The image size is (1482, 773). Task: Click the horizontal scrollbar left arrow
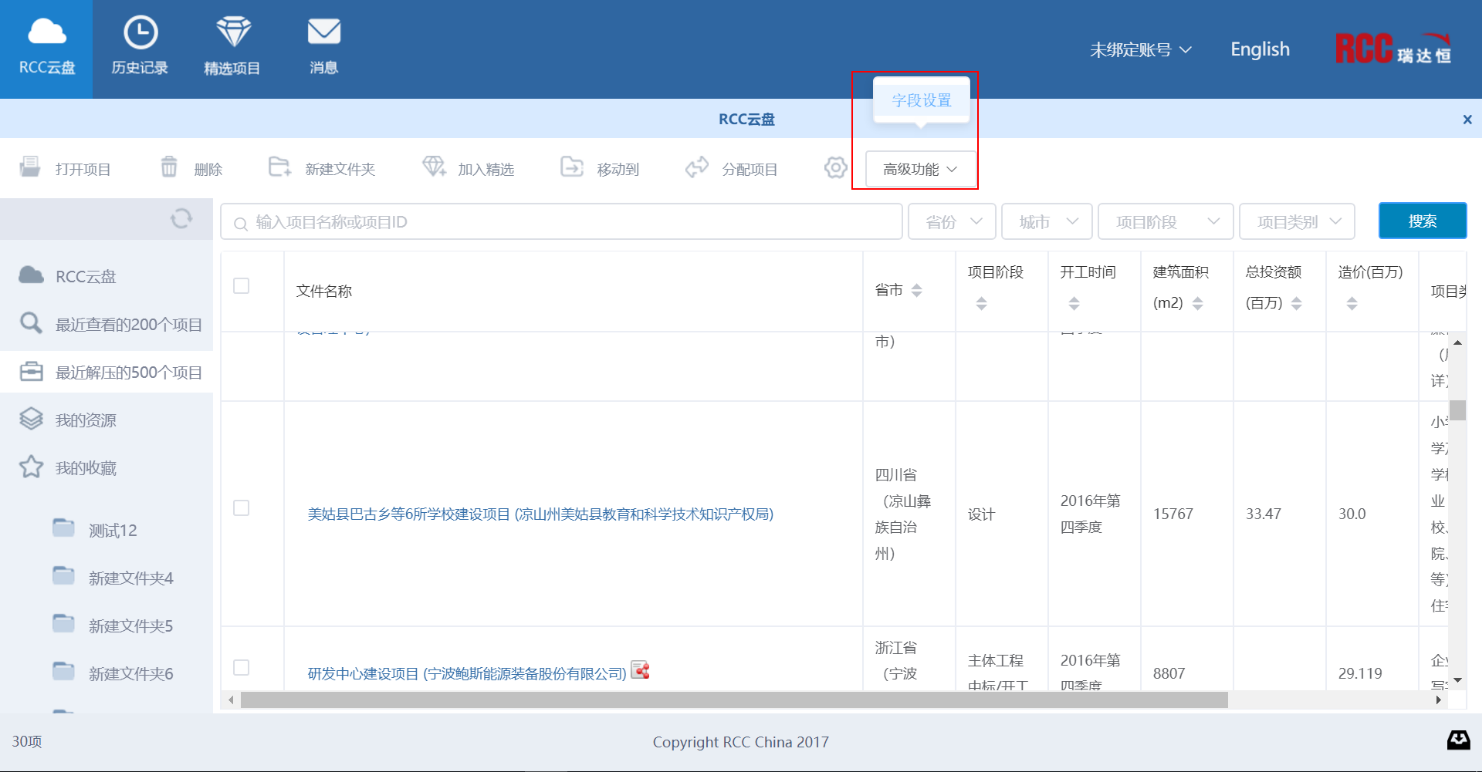click(x=231, y=701)
